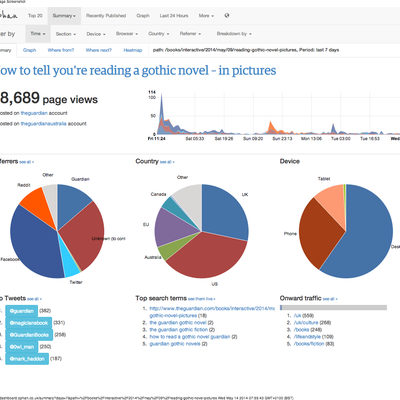Follow the theguardianaustralia account link
Viewport: 400px width, 400px height.
point(43,123)
